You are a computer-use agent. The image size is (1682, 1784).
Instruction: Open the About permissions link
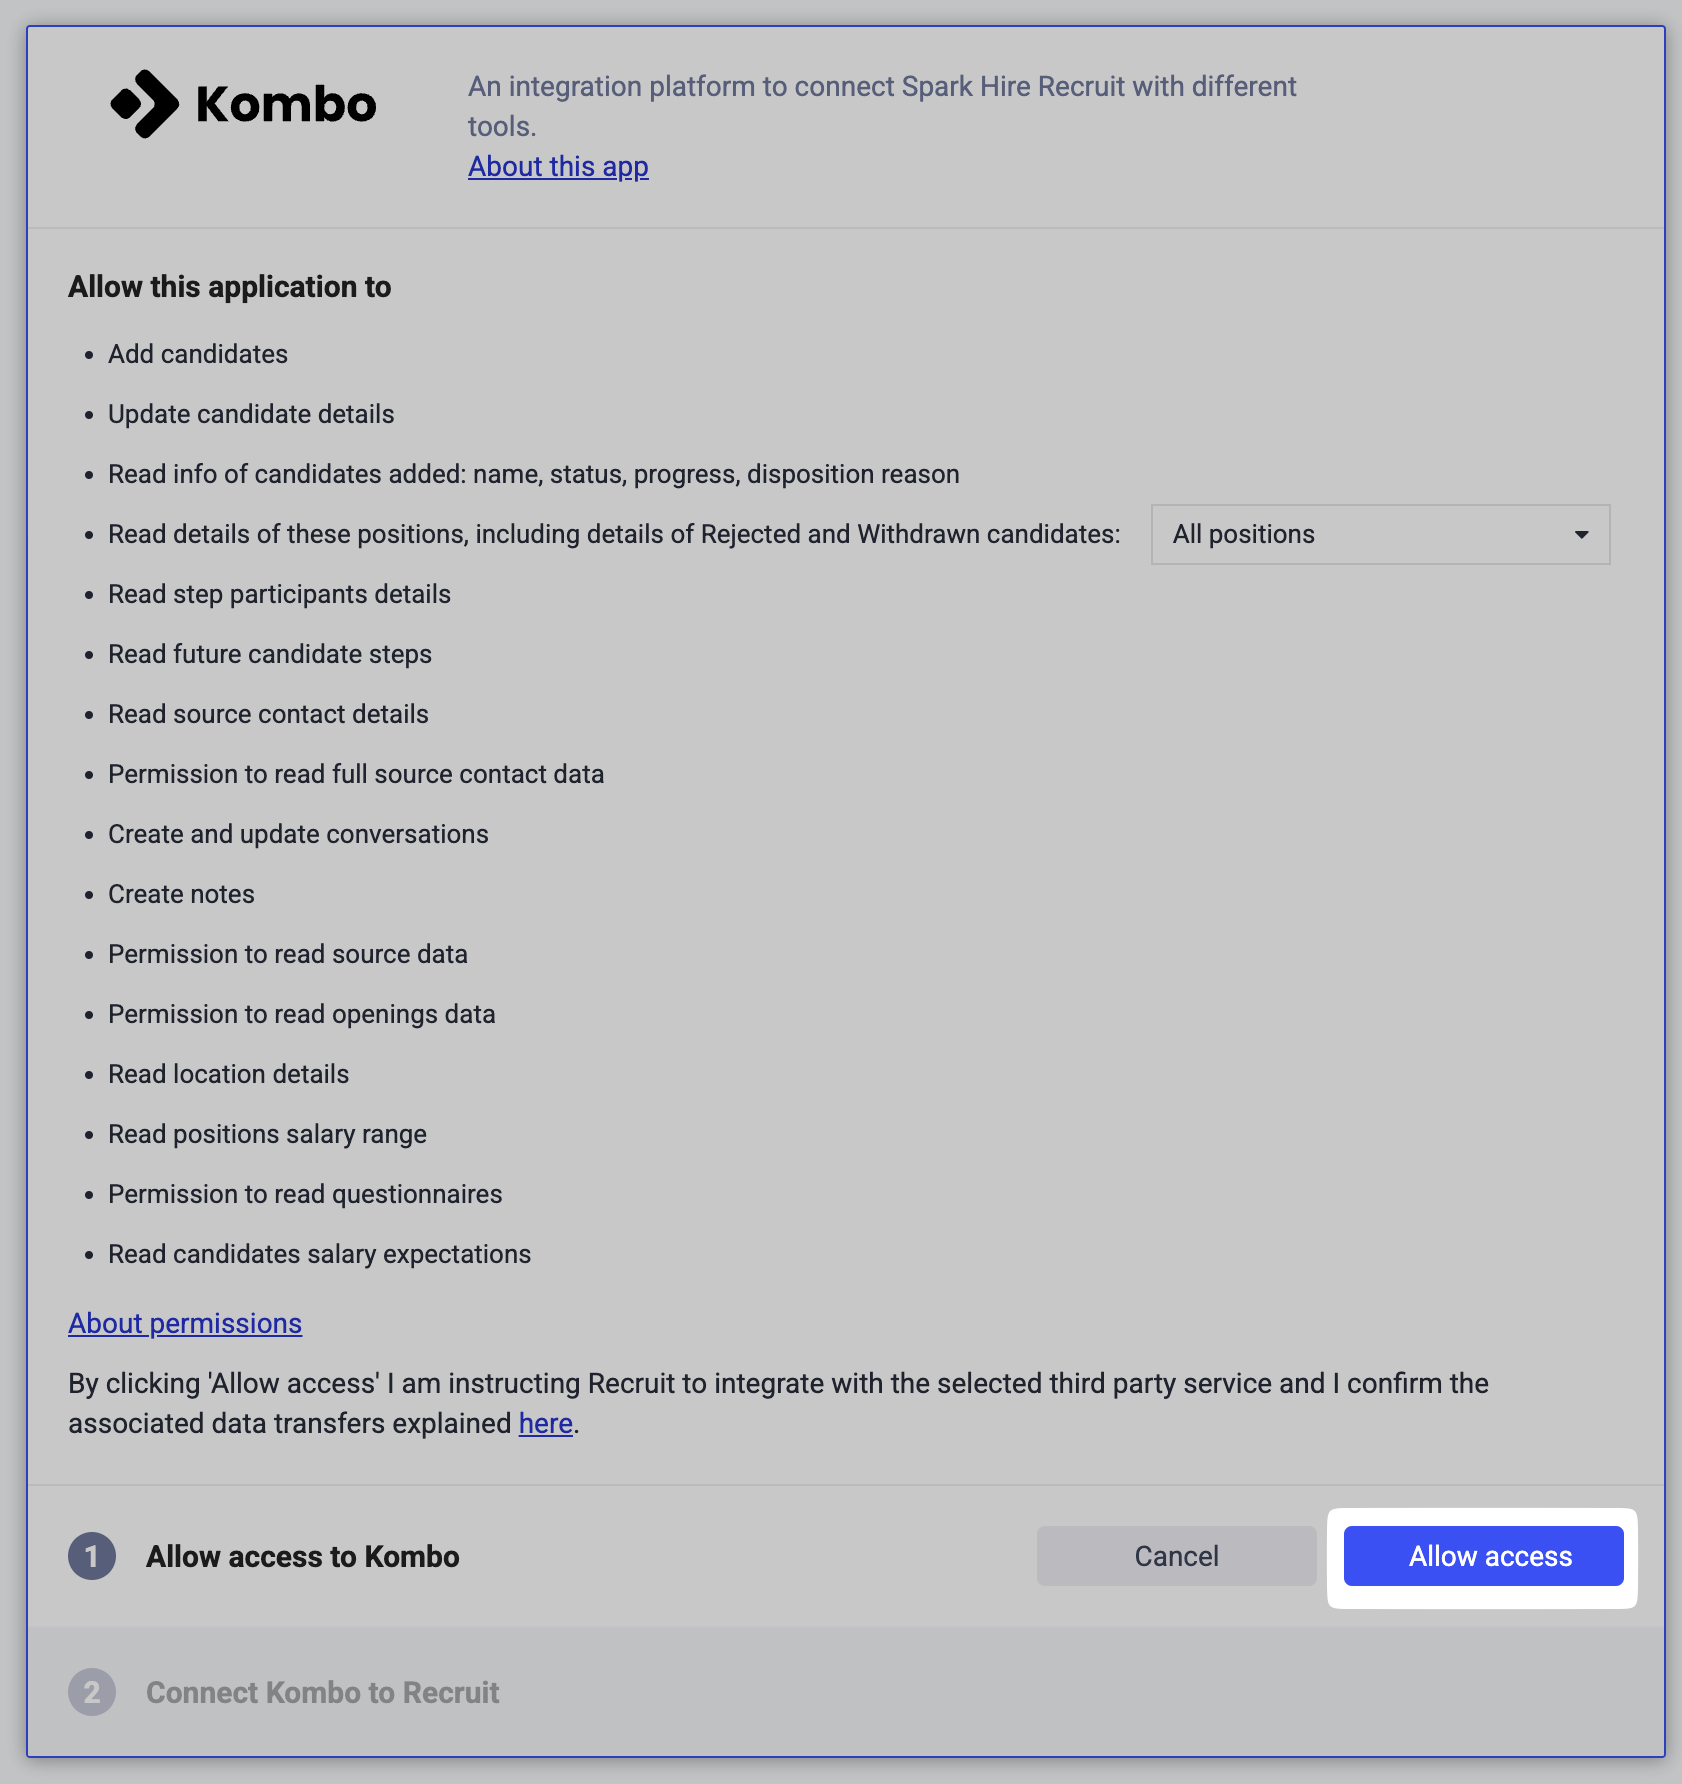(x=185, y=1323)
